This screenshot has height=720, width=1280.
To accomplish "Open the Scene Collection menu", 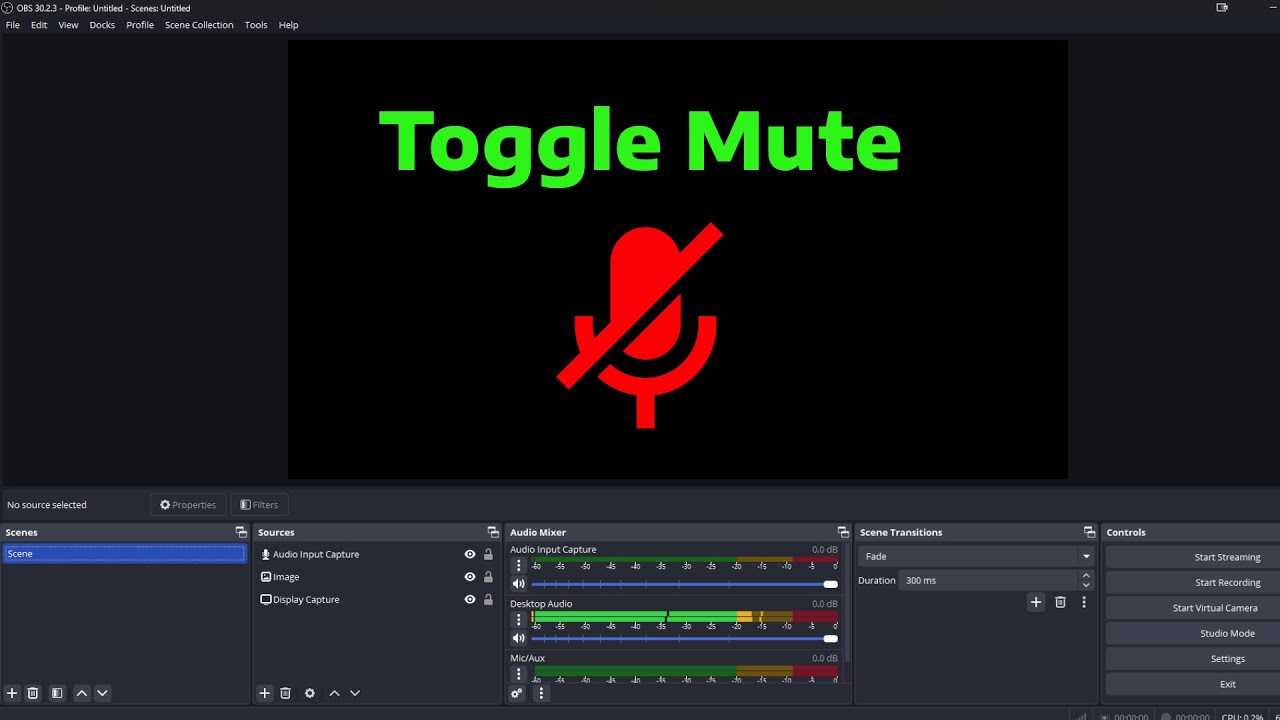I will 199,25.
